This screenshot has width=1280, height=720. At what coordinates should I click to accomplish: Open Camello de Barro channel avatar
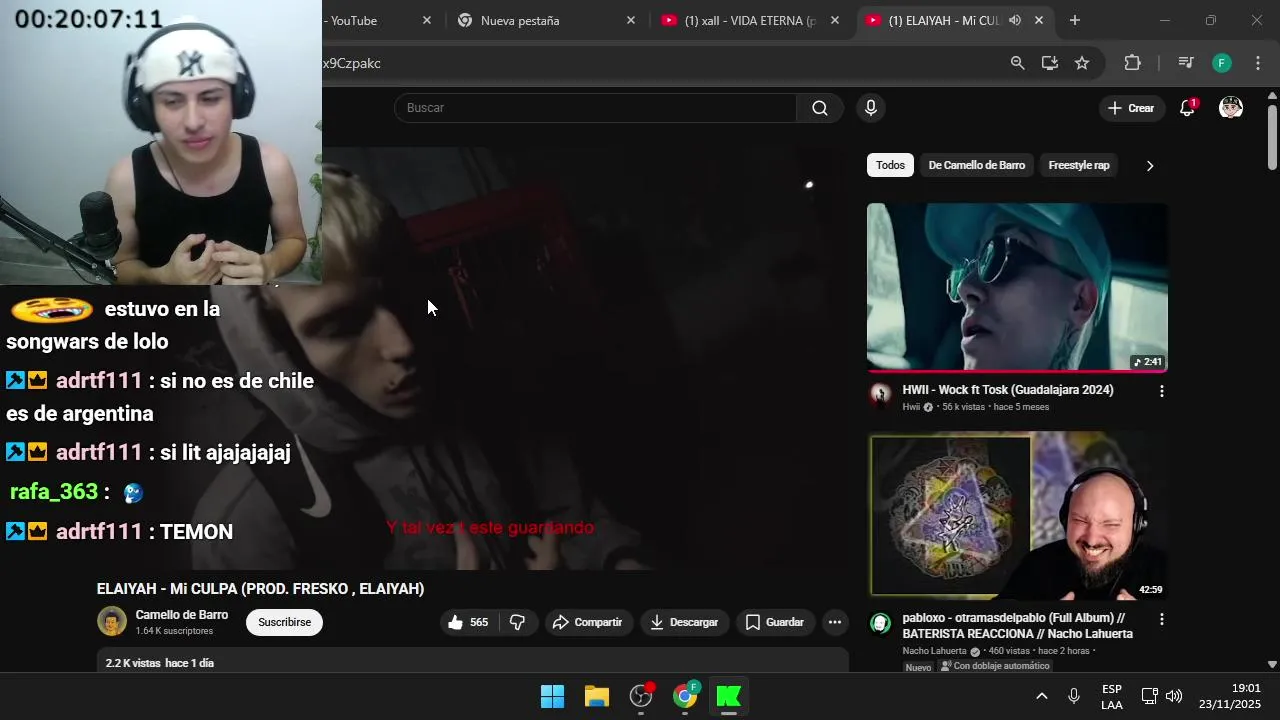point(112,621)
